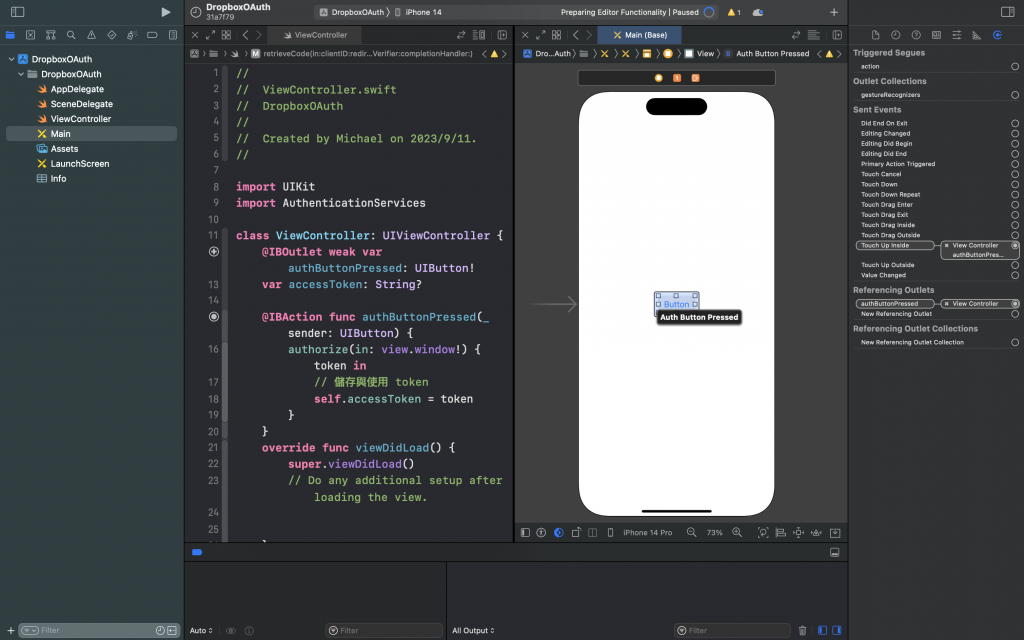Screen dimensions: 1024x640
Task: Click Auth Button Pressed jump bar item
Action: 767,54
